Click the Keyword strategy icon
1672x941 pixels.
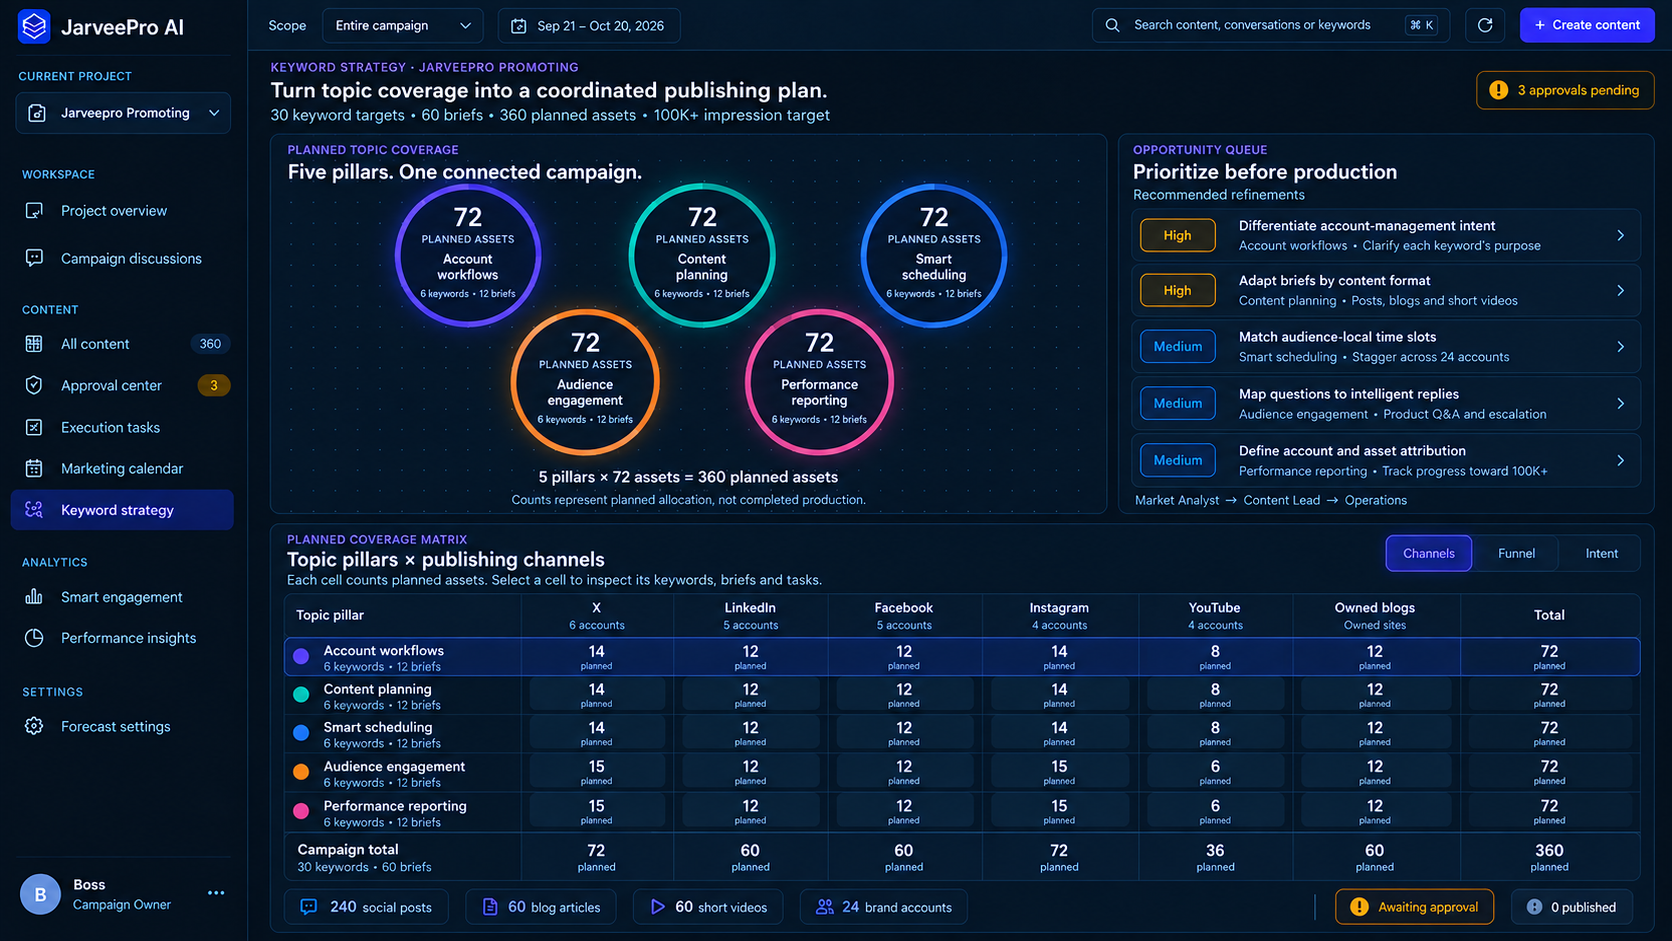(x=34, y=510)
